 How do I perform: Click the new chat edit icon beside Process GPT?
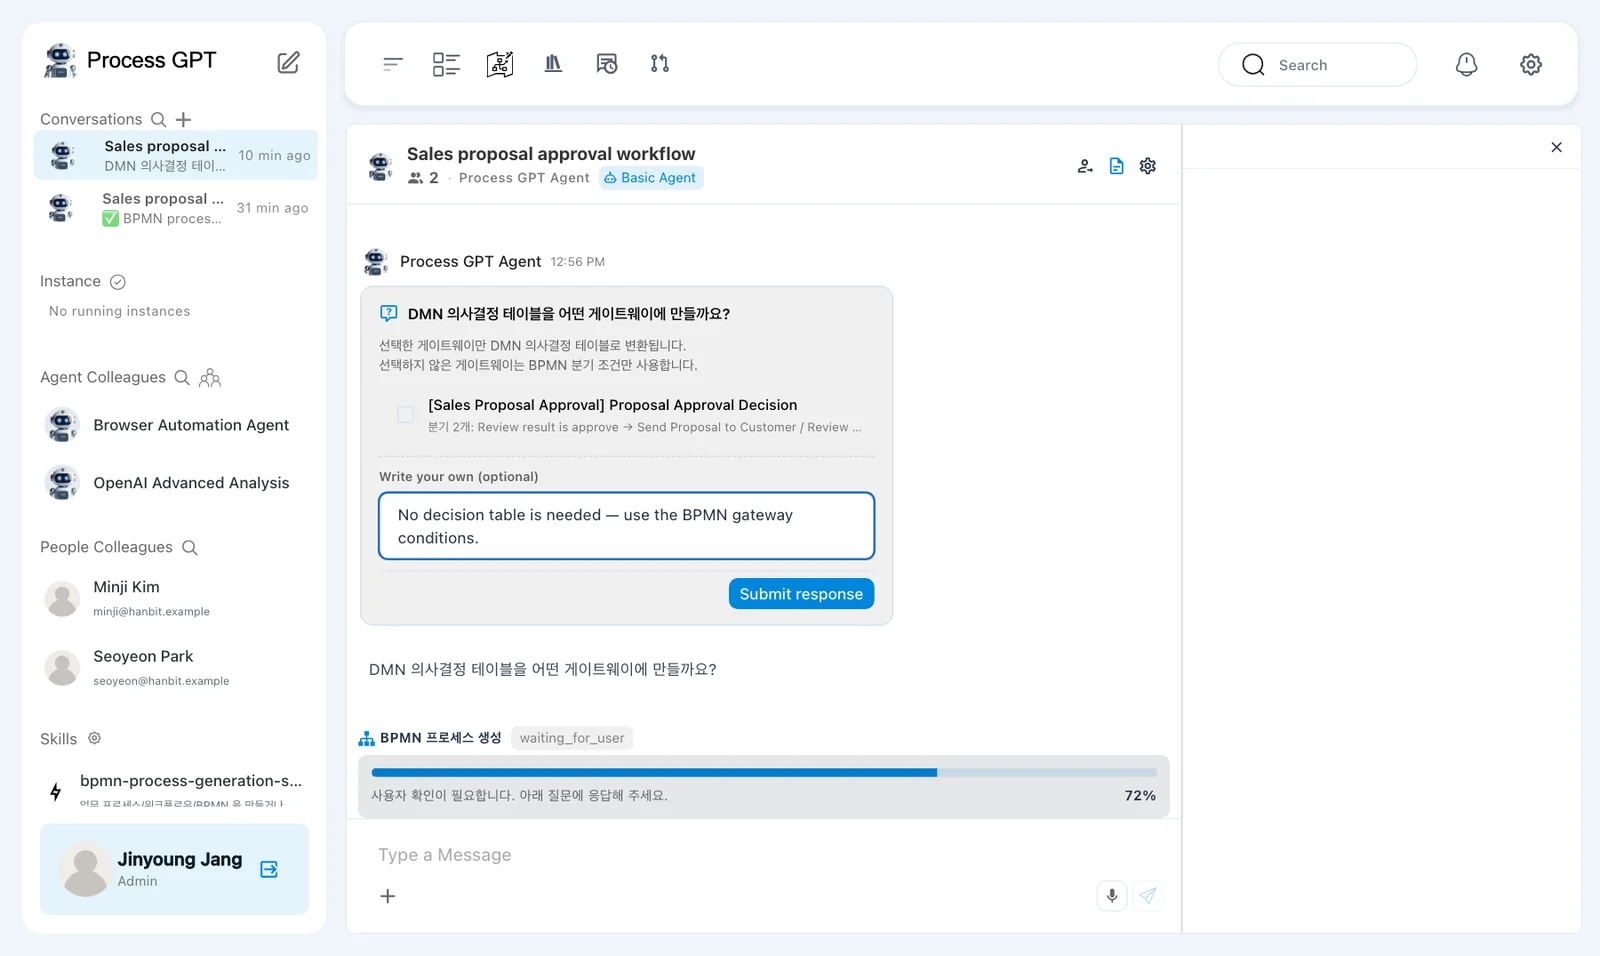(288, 62)
